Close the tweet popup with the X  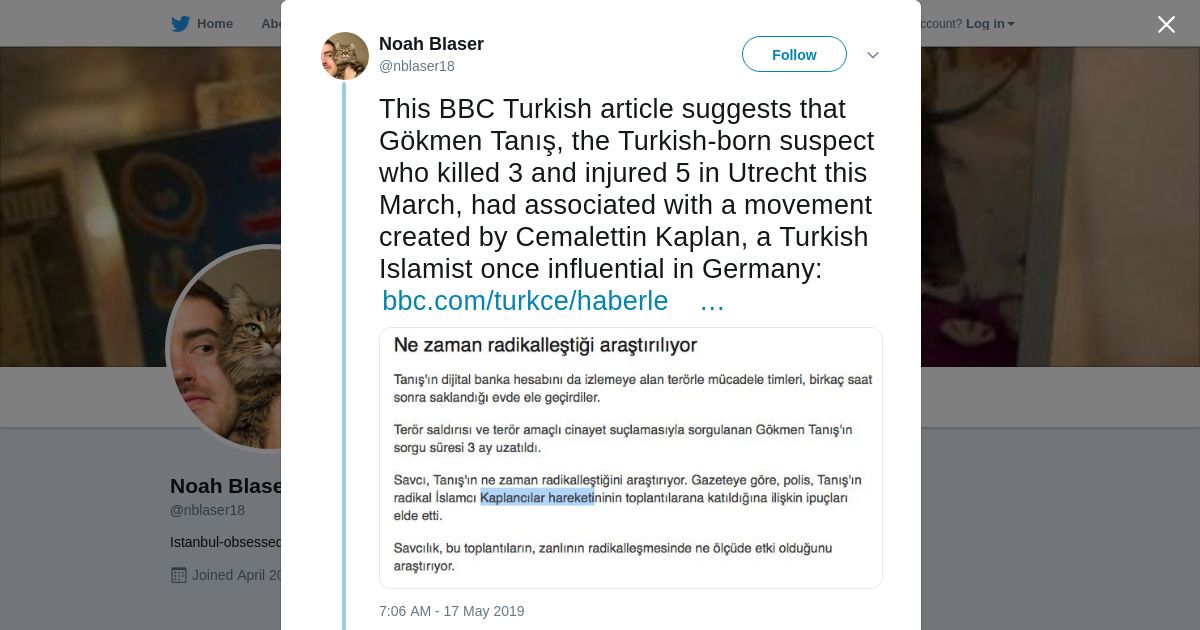point(1166,24)
